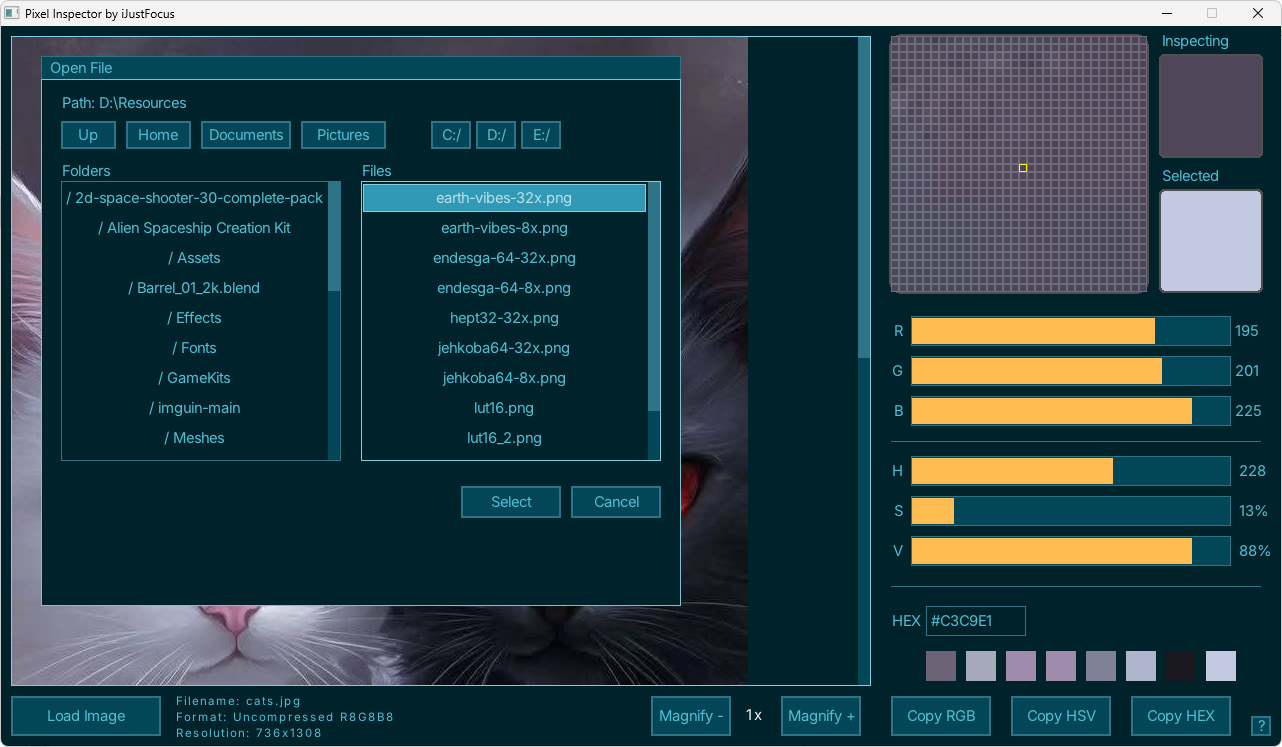The width and height of the screenshot is (1282, 747).
Task: Open the Assets folder
Action: pos(195,258)
